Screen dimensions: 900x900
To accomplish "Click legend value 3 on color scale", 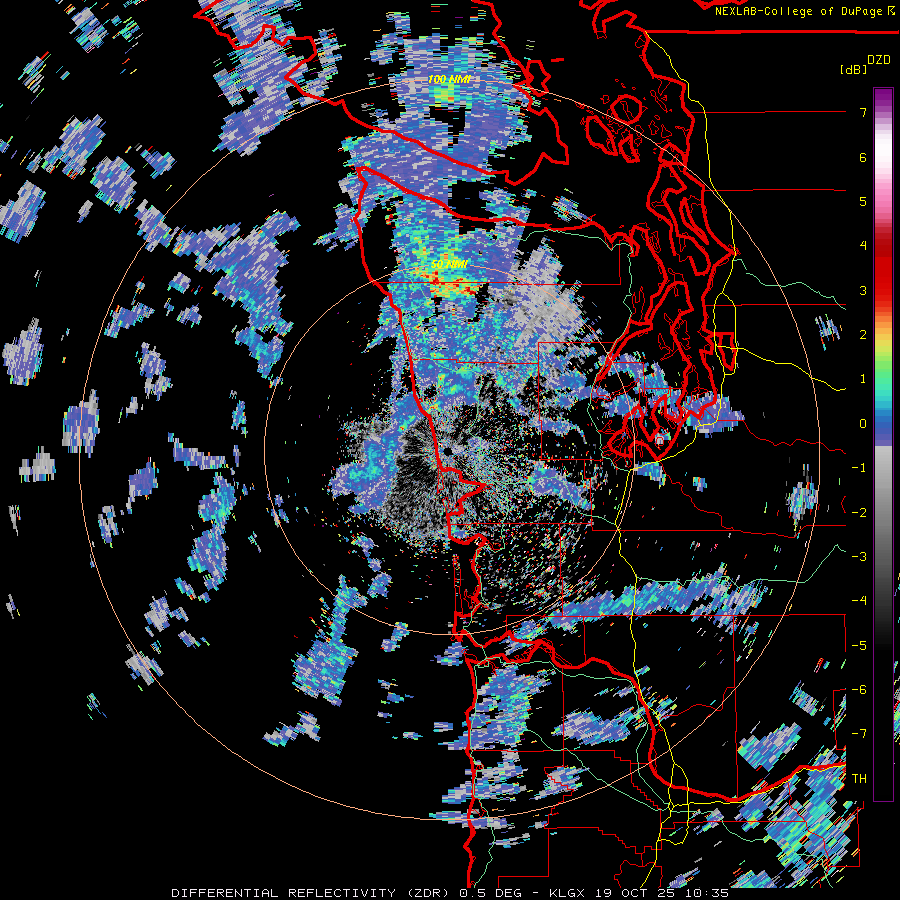I will click(863, 290).
